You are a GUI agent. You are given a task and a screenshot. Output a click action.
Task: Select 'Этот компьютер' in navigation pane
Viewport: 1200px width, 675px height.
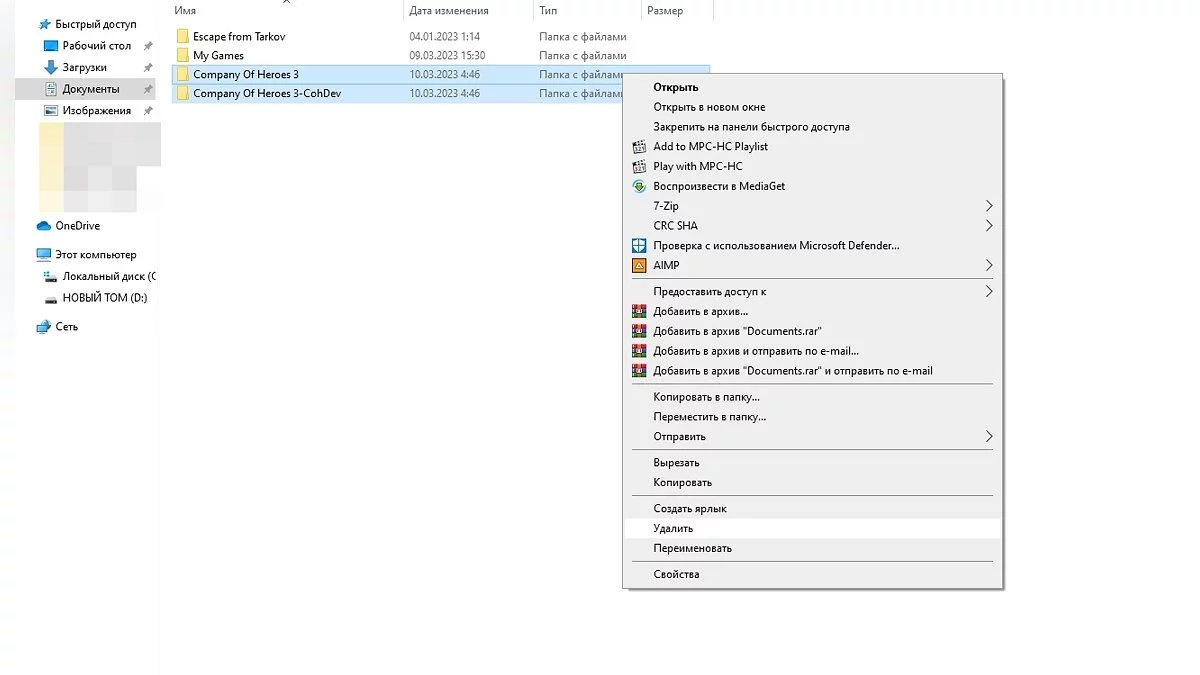point(96,255)
